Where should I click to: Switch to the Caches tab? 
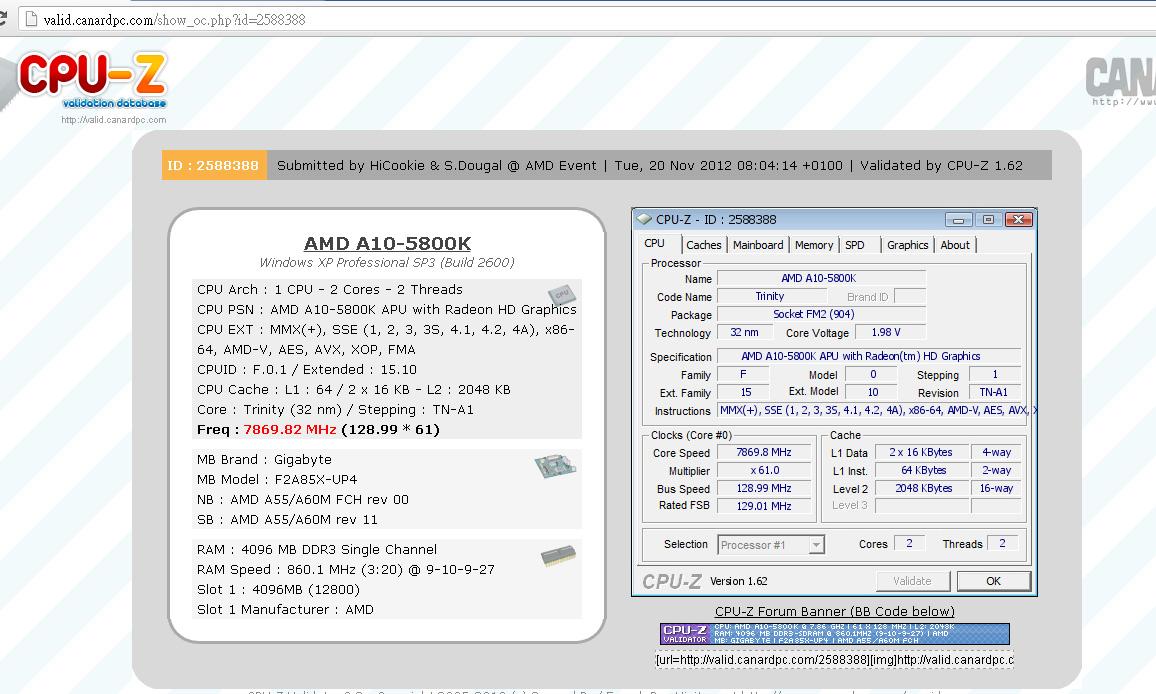click(703, 245)
